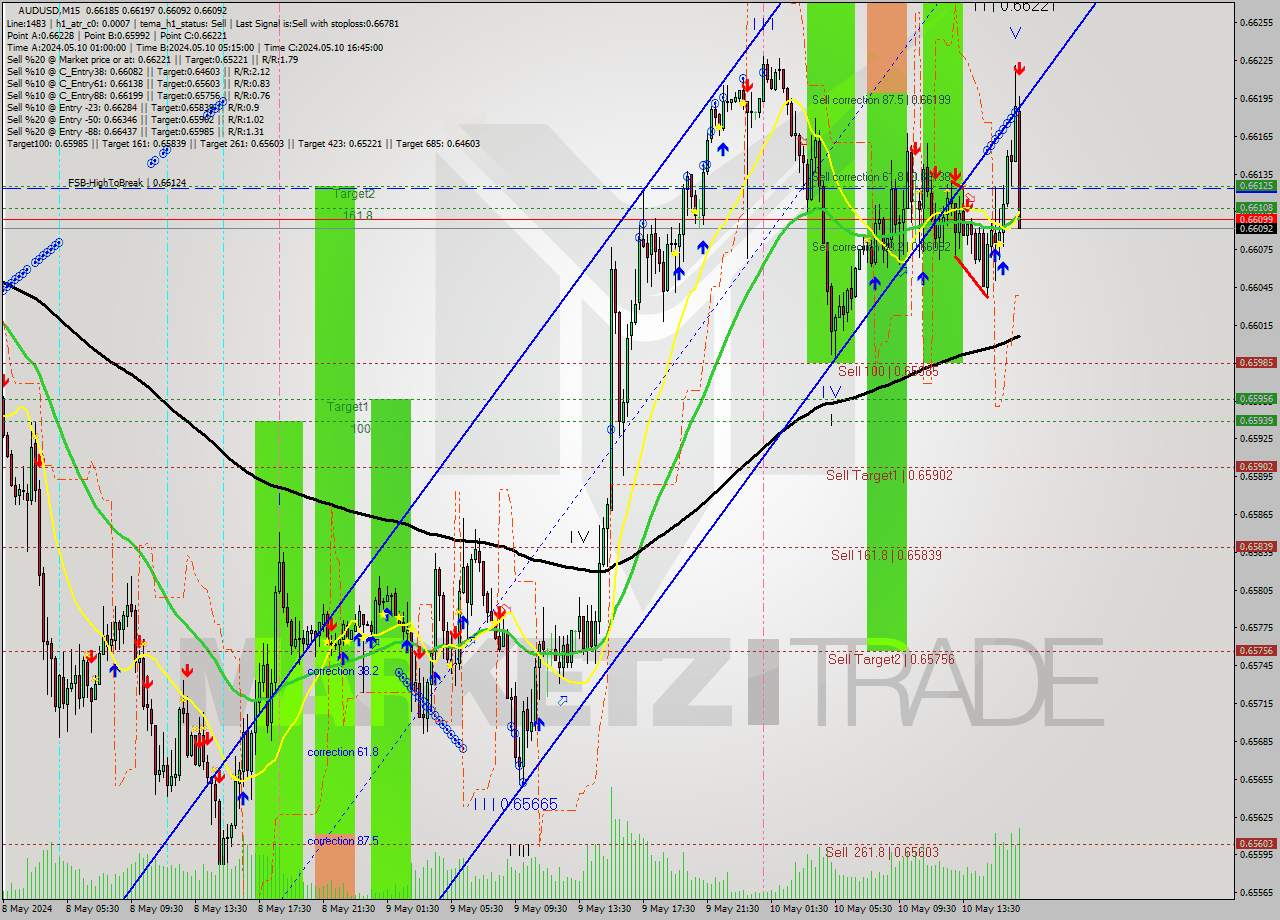Image resolution: width=1280 pixels, height=920 pixels.
Task: Click the red 0.66099 price tag
Action: [x=1256, y=218]
